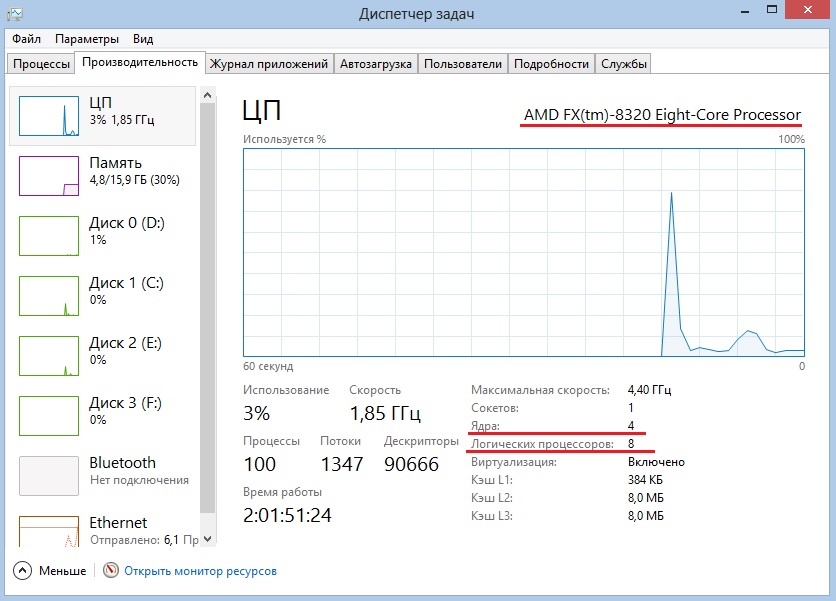
Task: Go to the Пользователи tab
Action: click(x=463, y=64)
